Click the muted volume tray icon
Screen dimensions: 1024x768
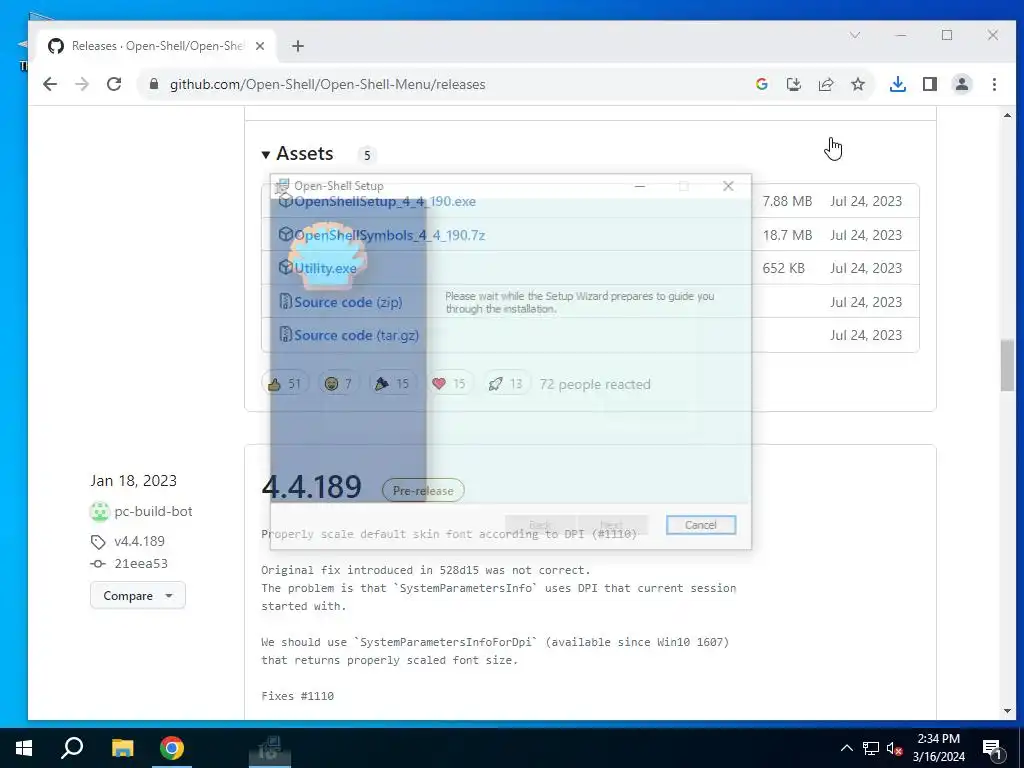click(x=894, y=748)
